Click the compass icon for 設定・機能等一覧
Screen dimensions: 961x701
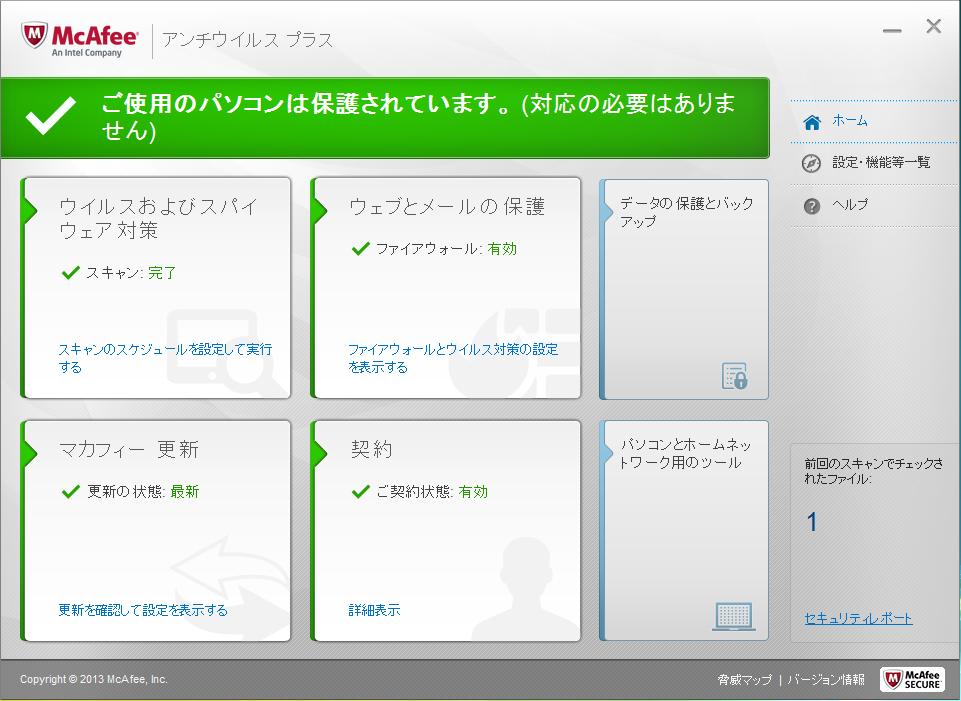[x=811, y=164]
